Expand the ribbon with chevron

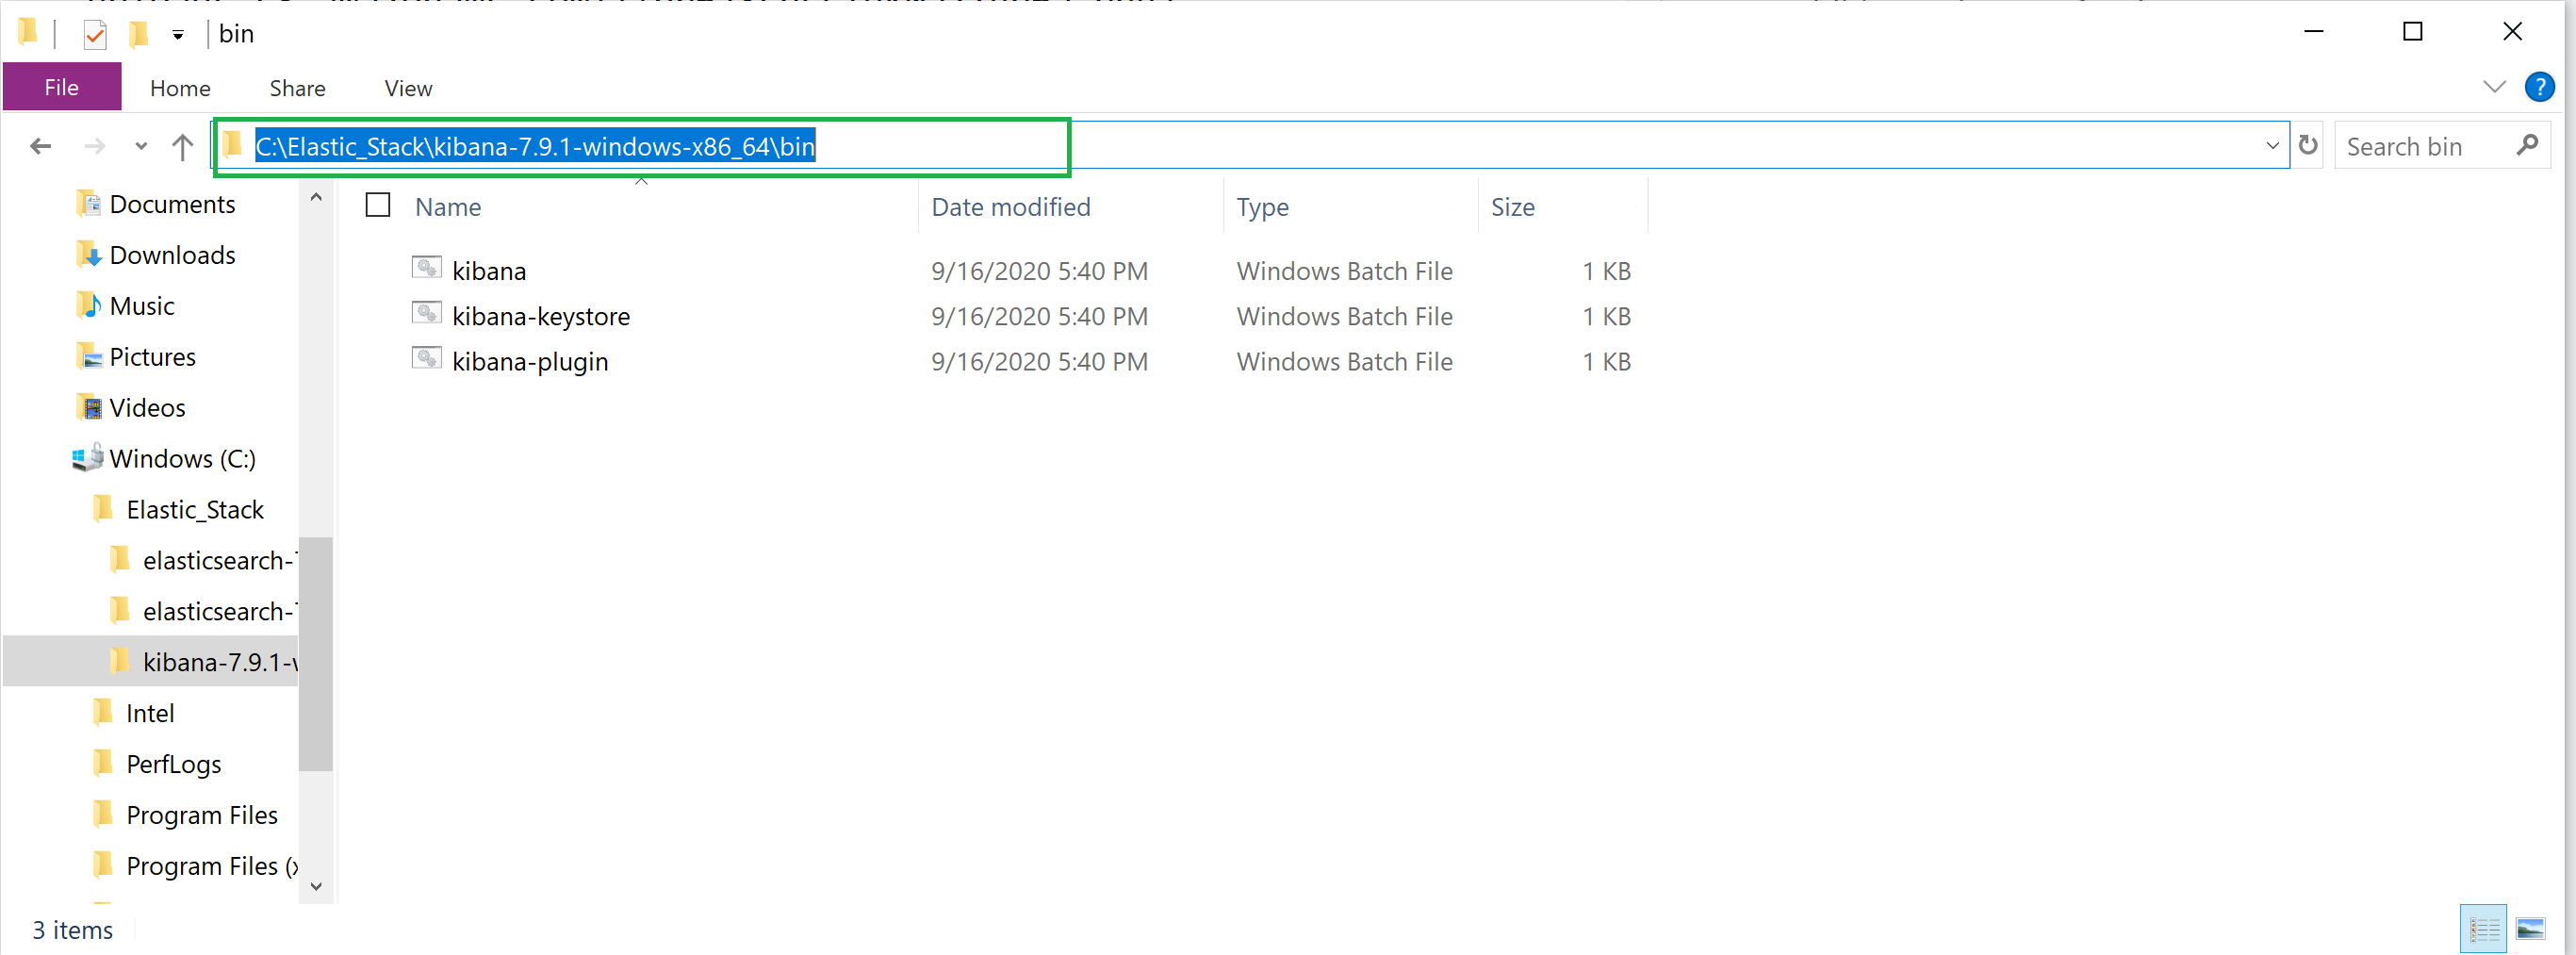pos(2494,88)
